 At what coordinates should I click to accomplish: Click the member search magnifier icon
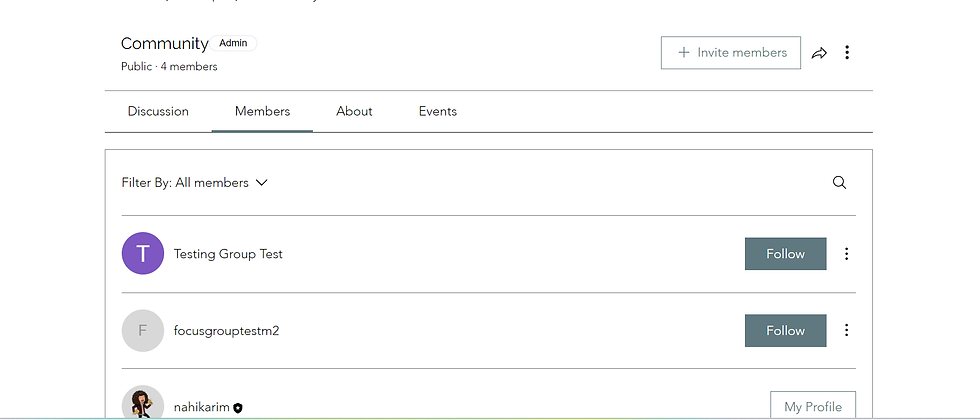[x=839, y=182]
